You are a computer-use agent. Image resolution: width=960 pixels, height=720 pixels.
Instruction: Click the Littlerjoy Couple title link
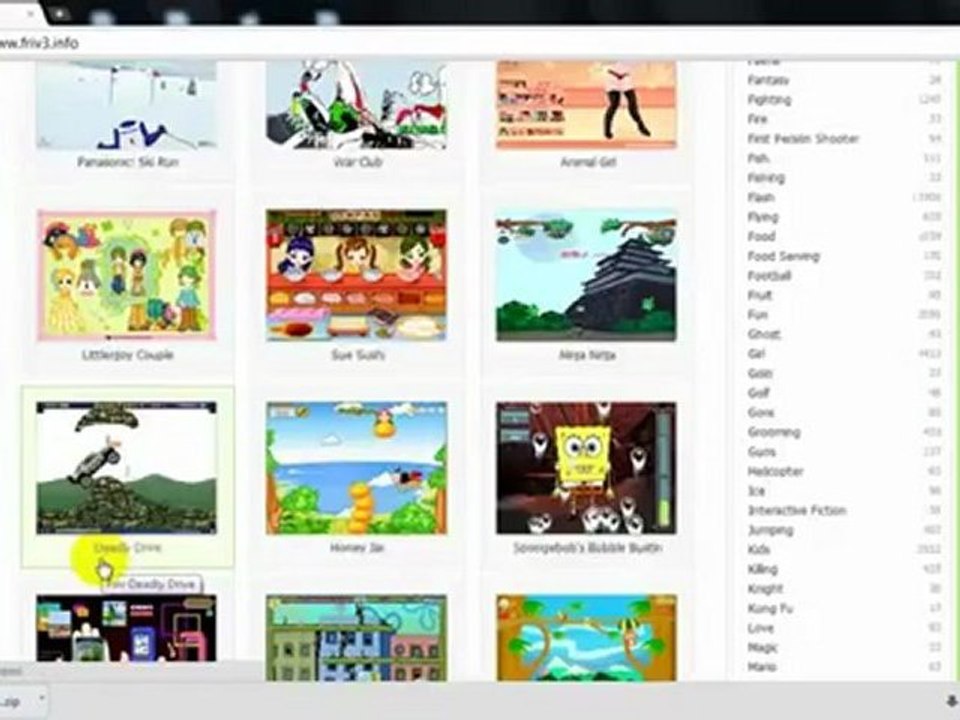(x=127, y=354)
